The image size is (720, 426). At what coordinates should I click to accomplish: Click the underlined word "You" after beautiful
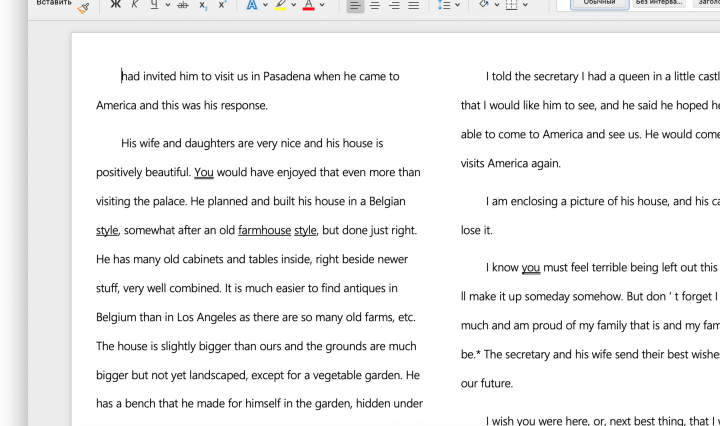click(x=204, y=173)
